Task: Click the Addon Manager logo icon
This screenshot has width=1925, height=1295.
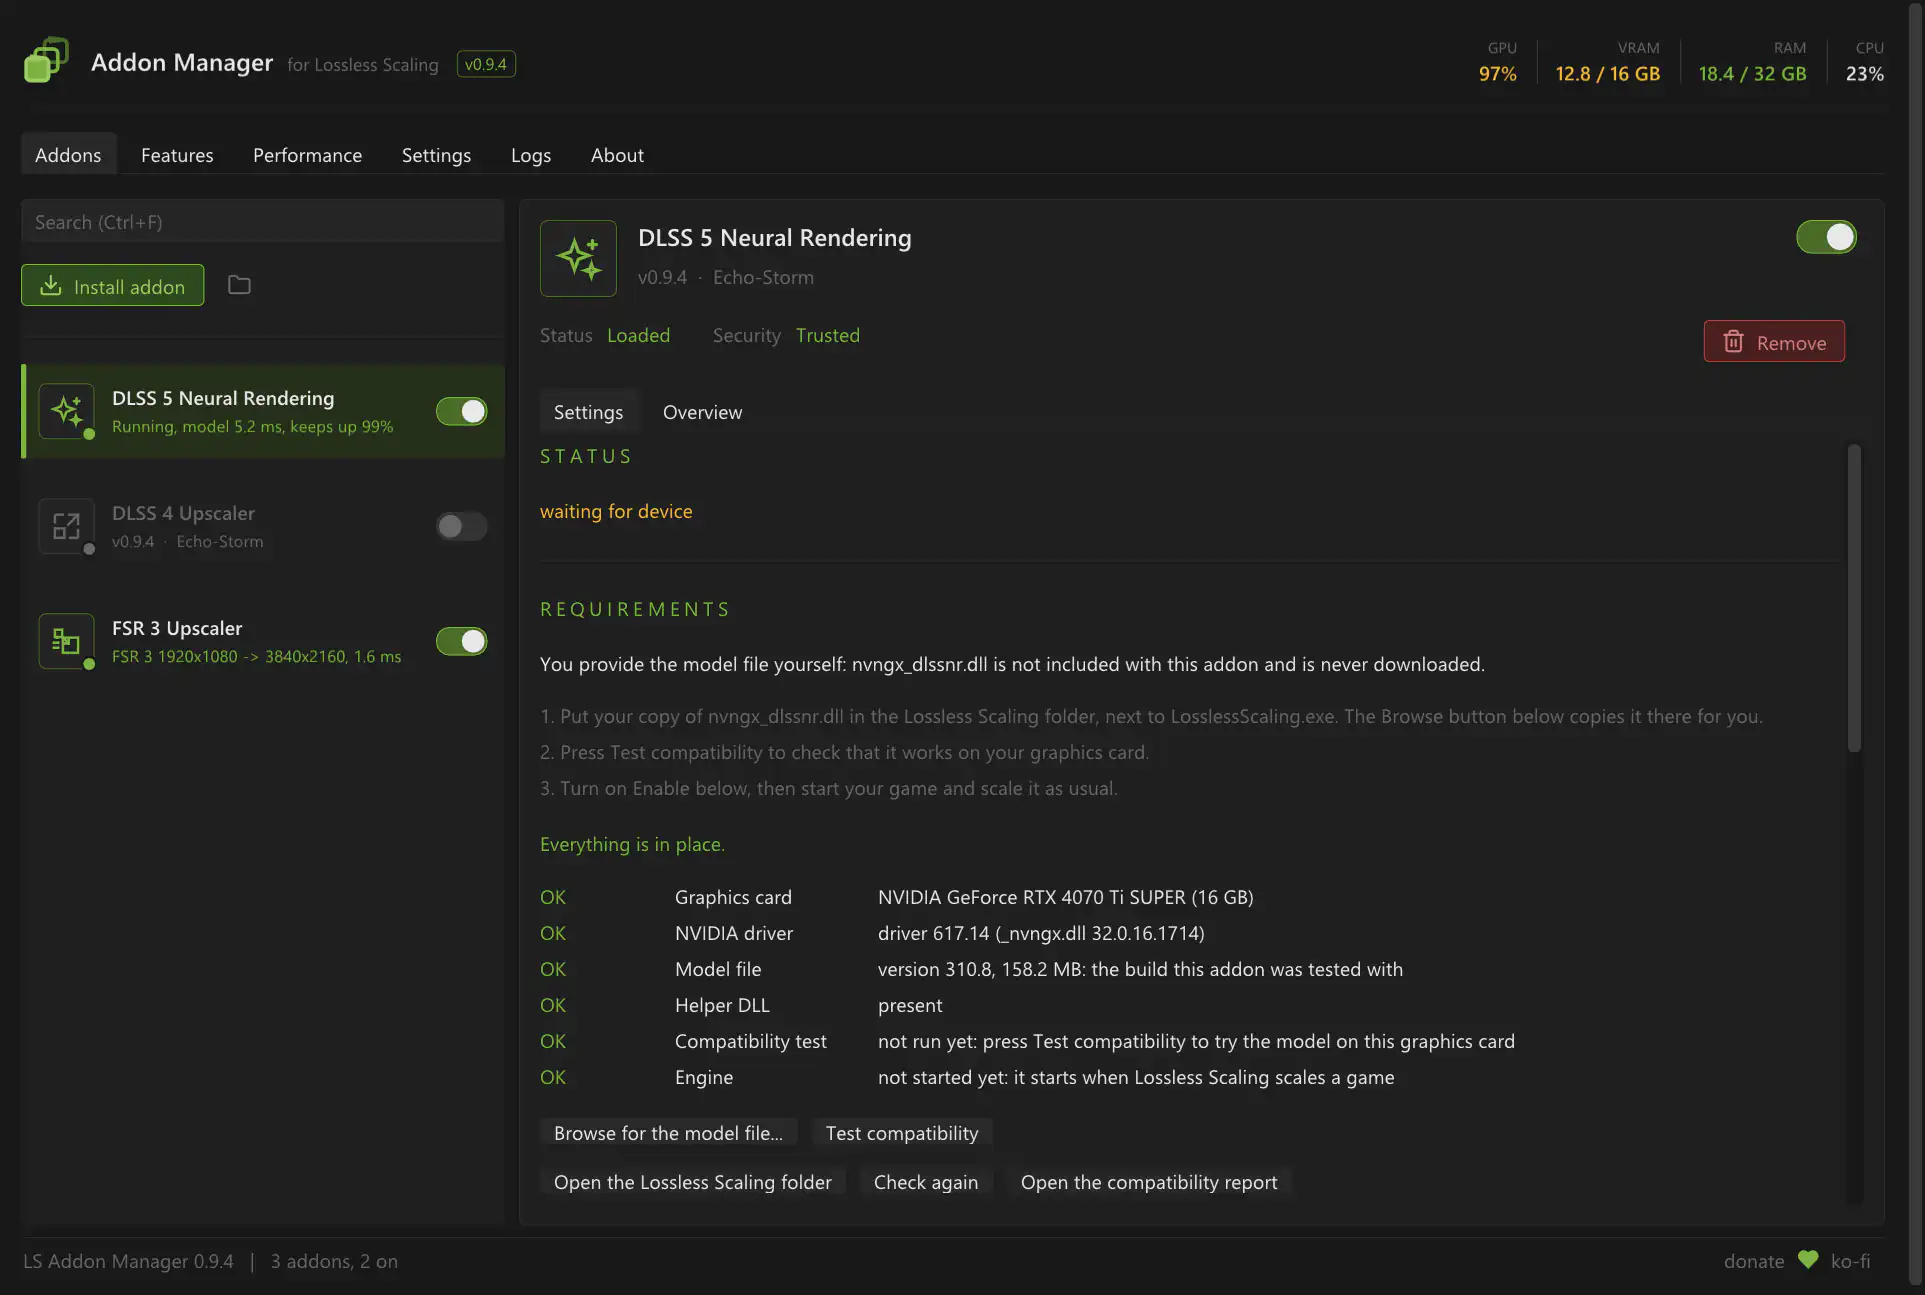Action: tap(46, 60)
